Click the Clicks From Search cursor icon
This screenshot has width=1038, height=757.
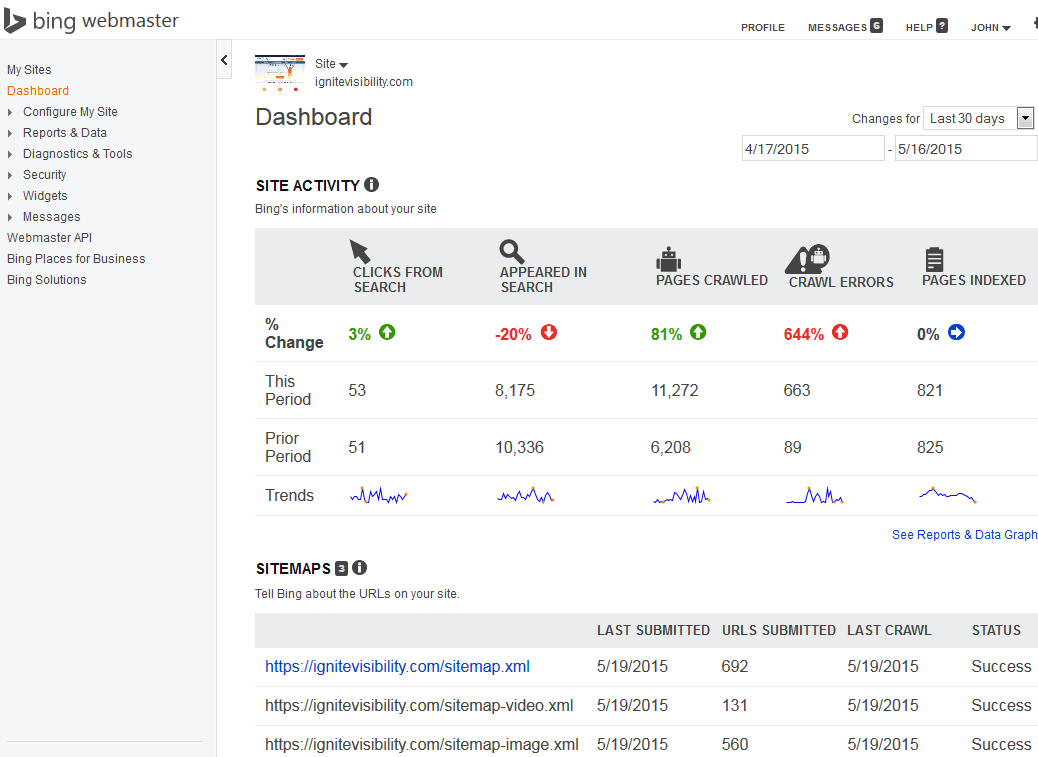coord(359,251)
